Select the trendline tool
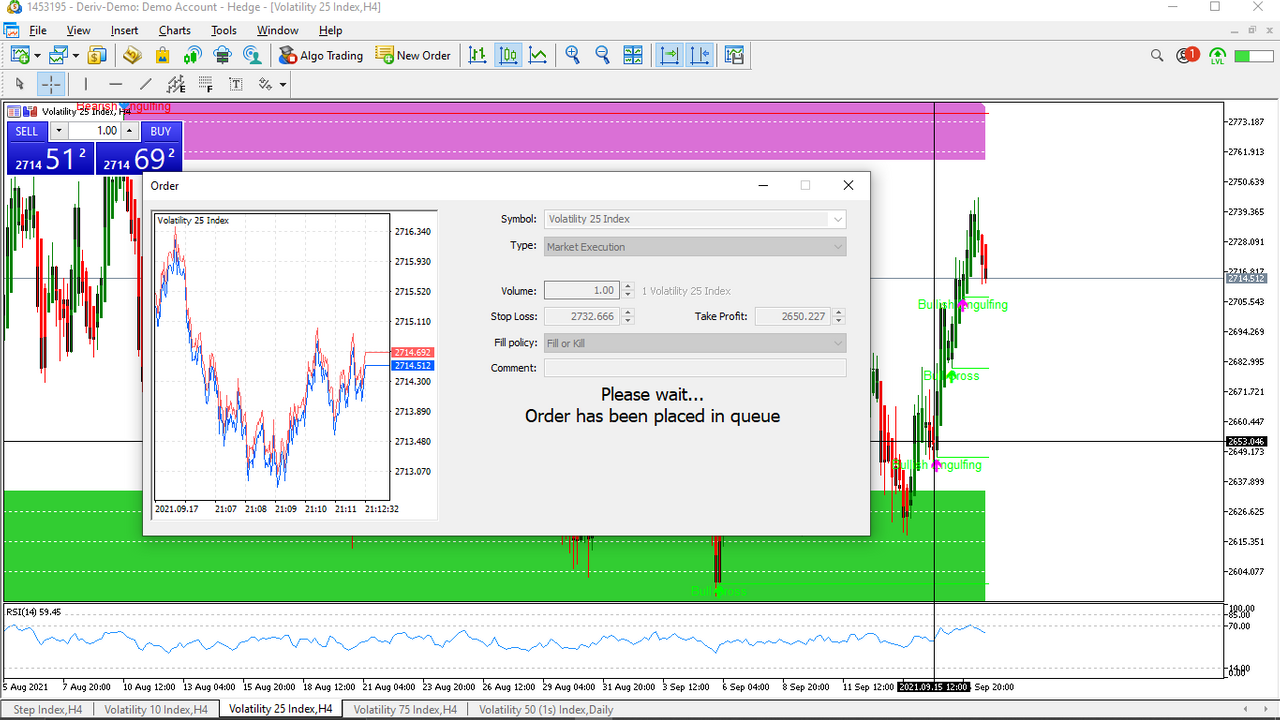Viewport: 1280px width, 720px height. tap(146, 84)
